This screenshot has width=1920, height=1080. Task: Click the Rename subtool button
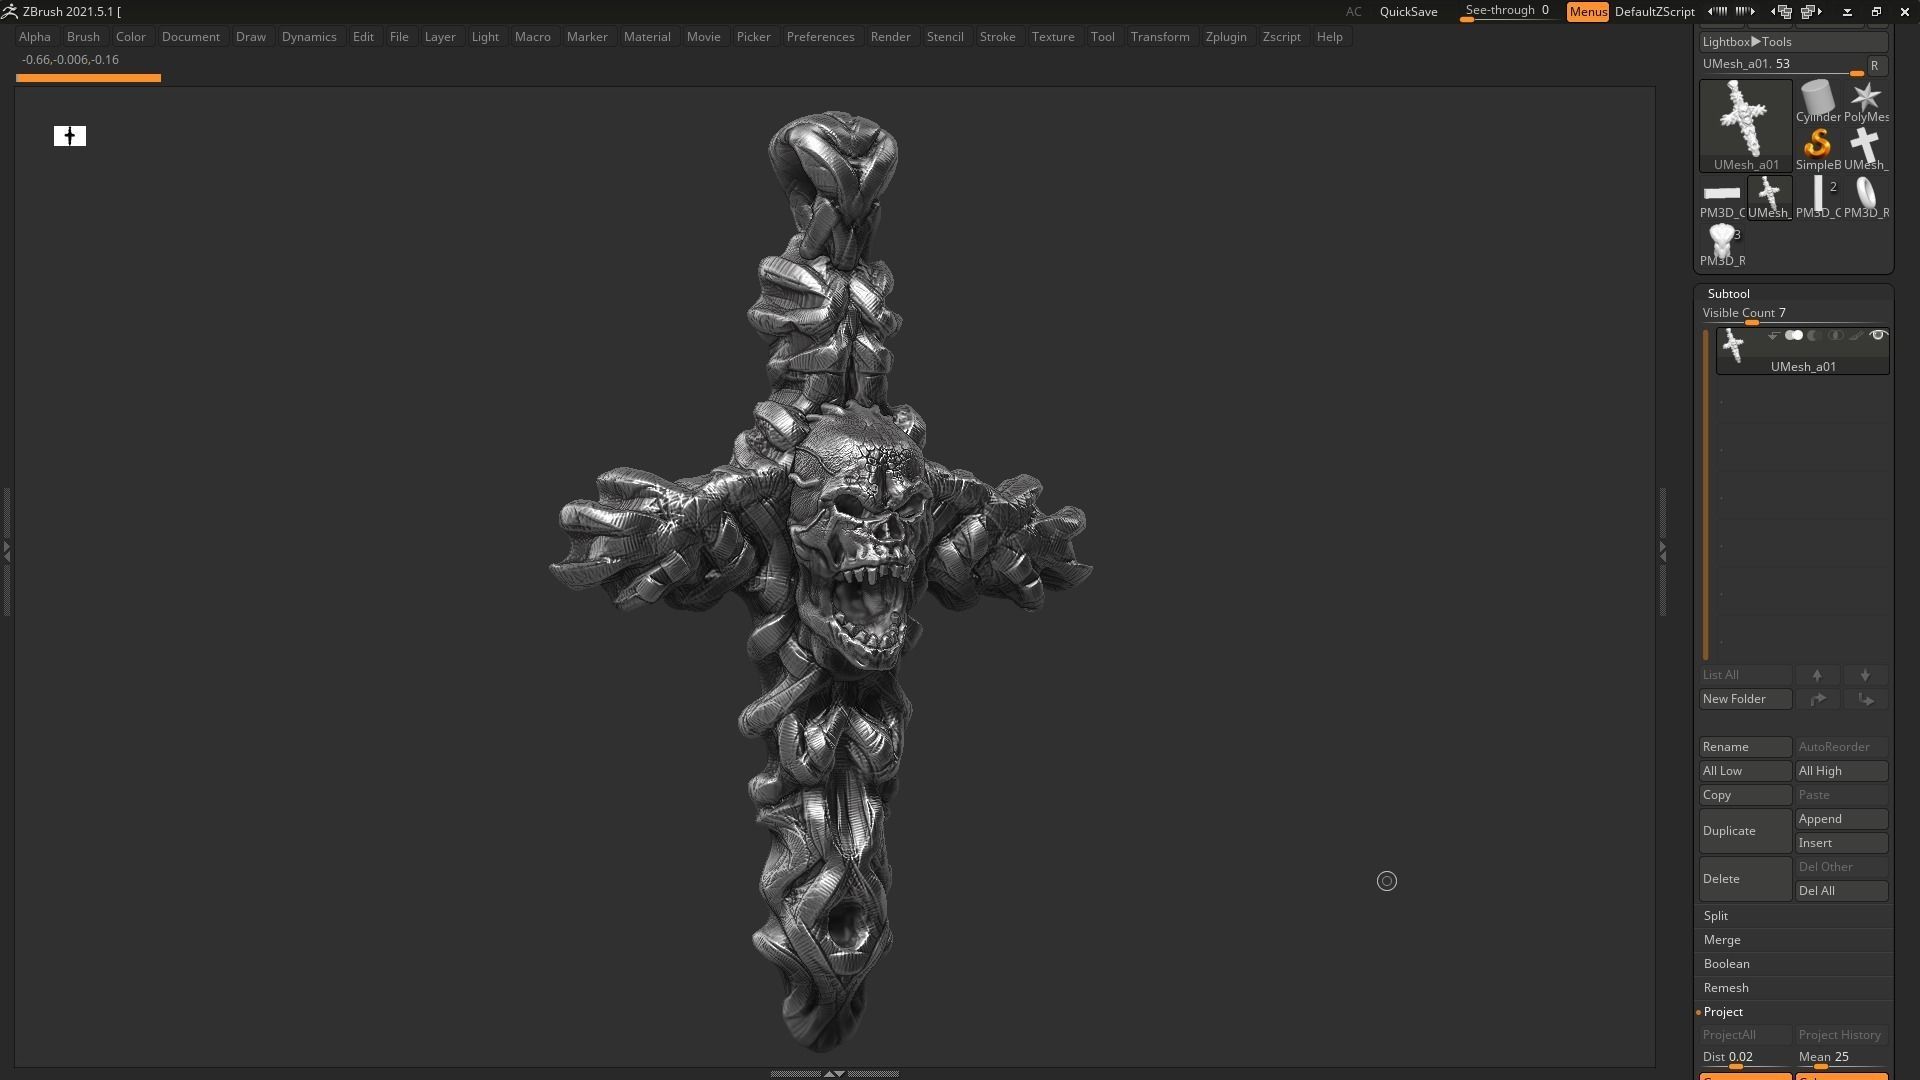[x=1746, y=747]
